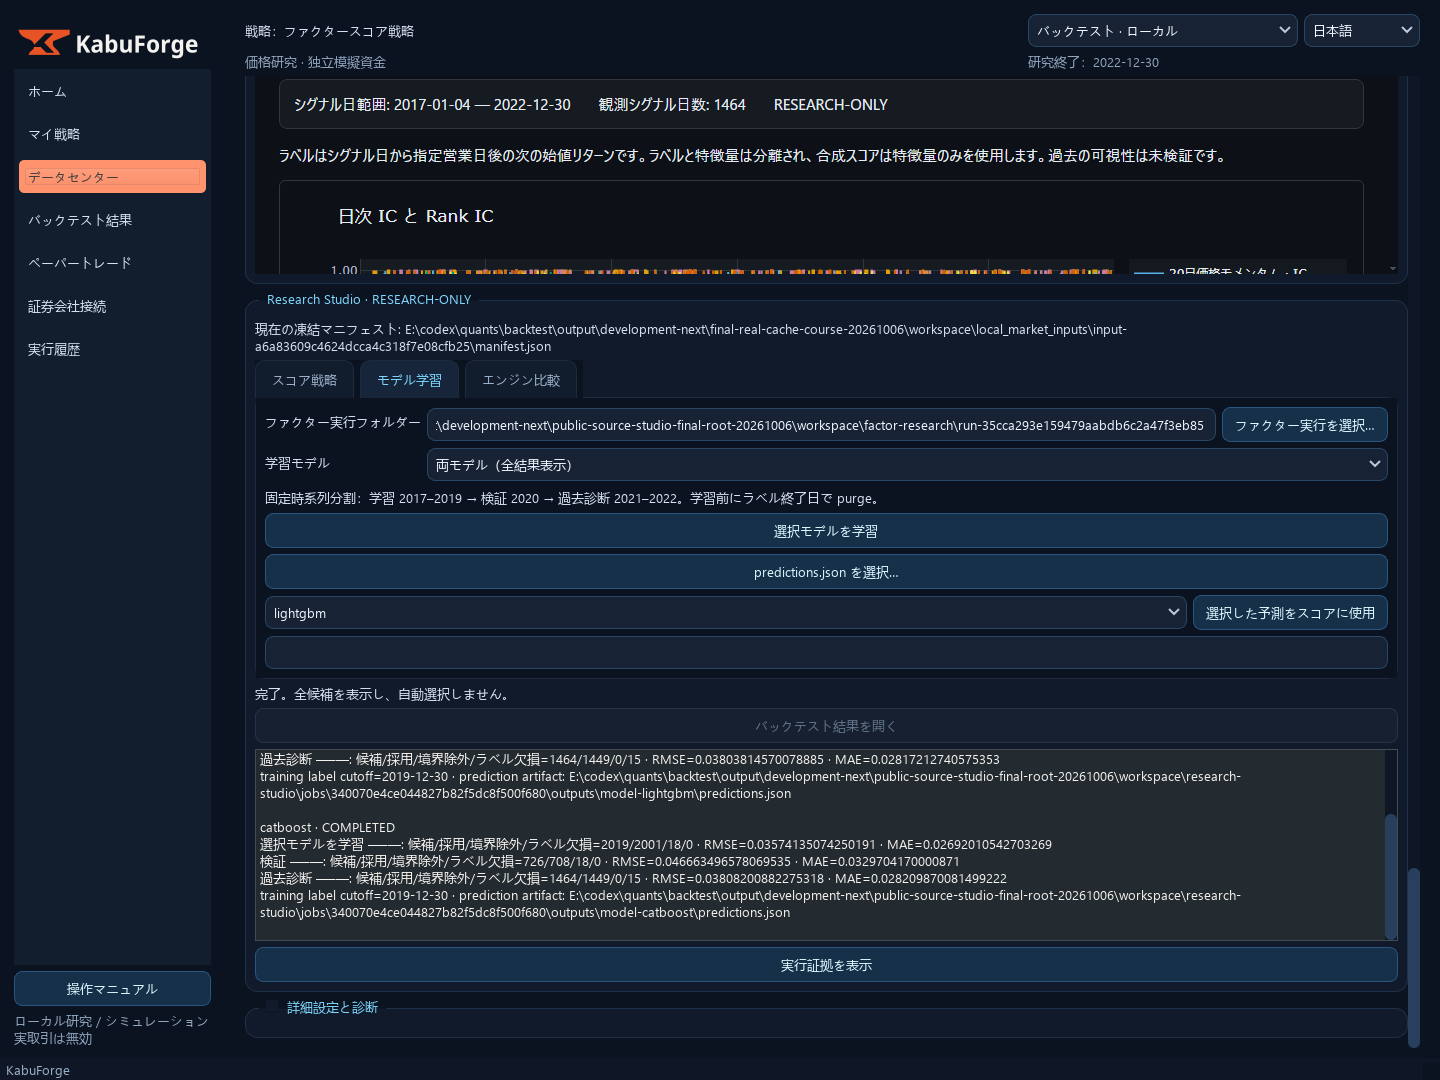Click the ファクター実行フォルダー path field
Image resolution: width=1440 pixels, height=1080 pixels.
click(821, 425)
